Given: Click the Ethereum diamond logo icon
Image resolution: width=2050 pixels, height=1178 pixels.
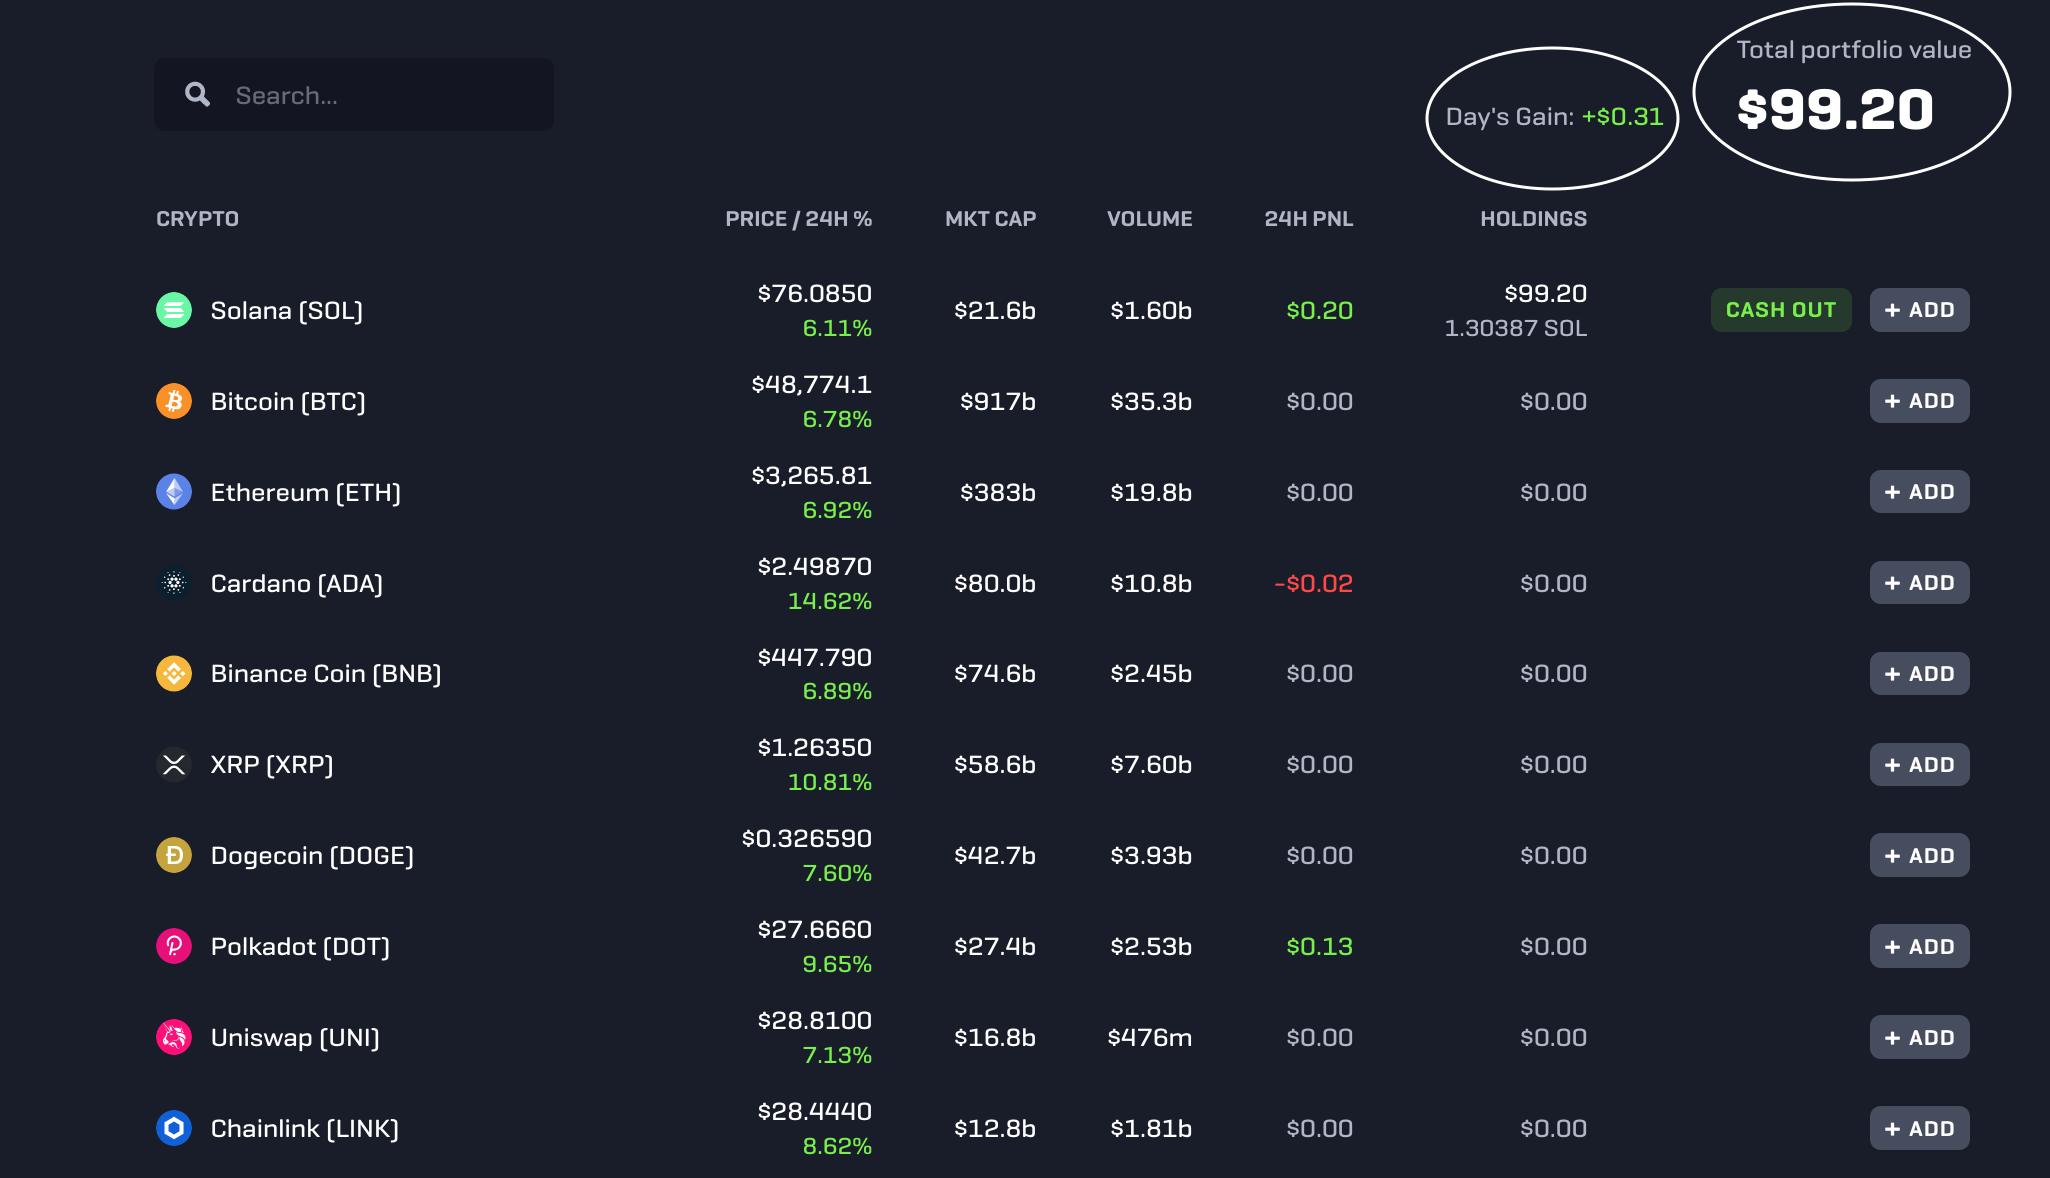Looking at the screenshot, I should click(174, 492).
